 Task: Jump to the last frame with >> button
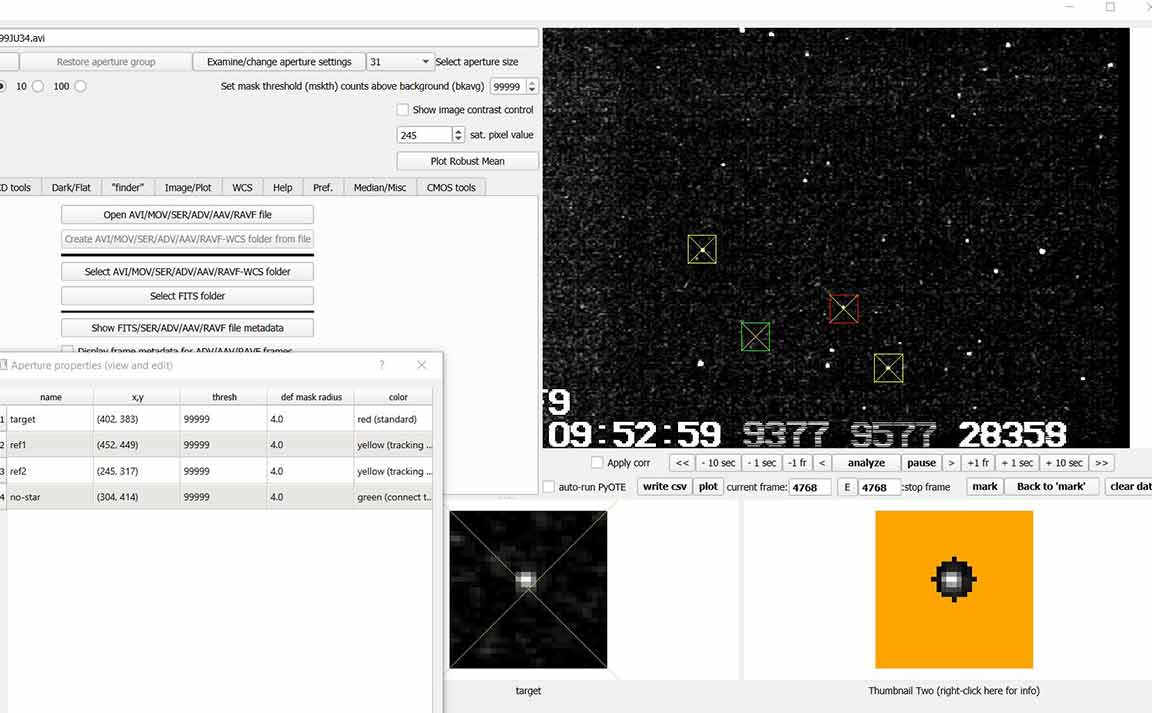1101,463
